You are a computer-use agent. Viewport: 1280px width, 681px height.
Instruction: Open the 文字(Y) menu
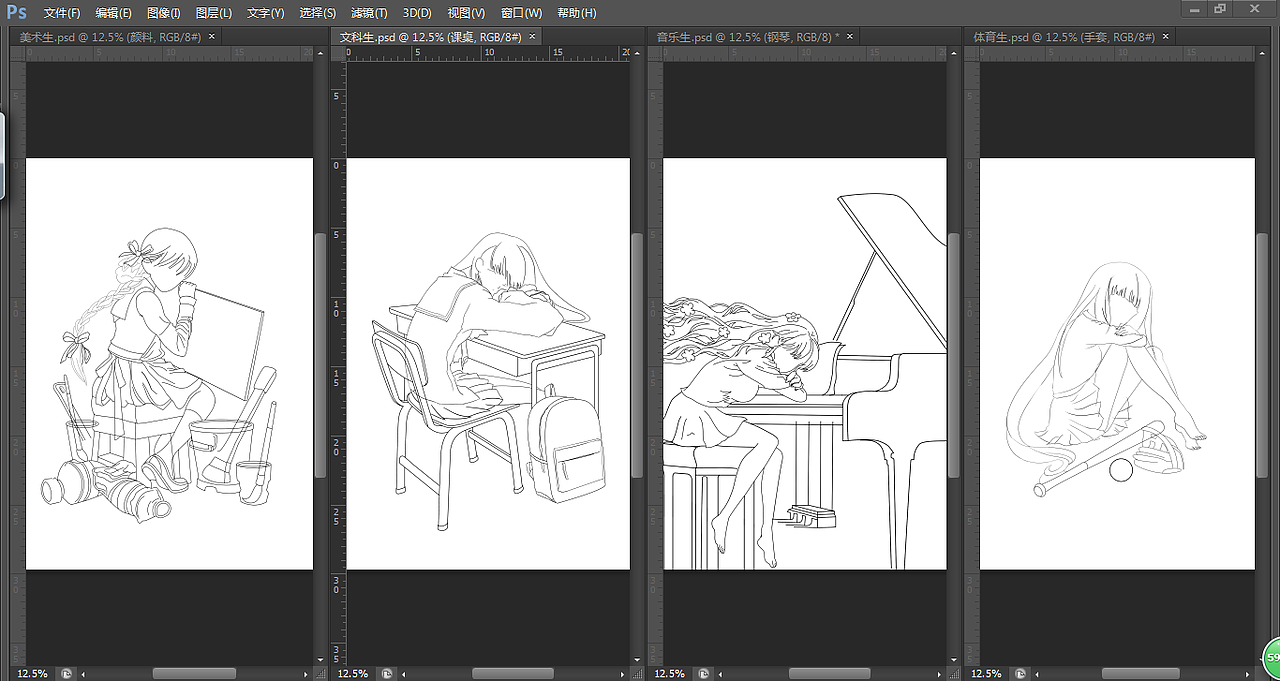(x=265, y=13)
